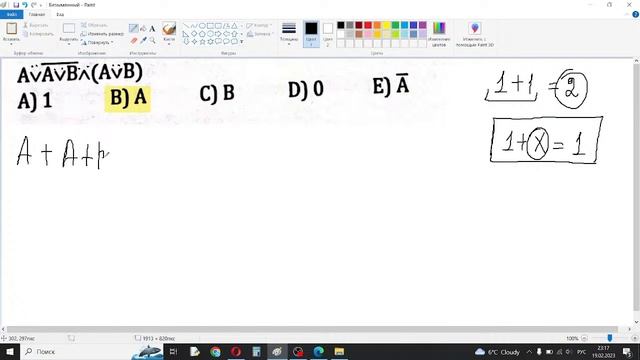Collapse the ribbon with the chevron
Image resolution: width=640 pixels, height=360 pixels.
click(x=627, y=14)
